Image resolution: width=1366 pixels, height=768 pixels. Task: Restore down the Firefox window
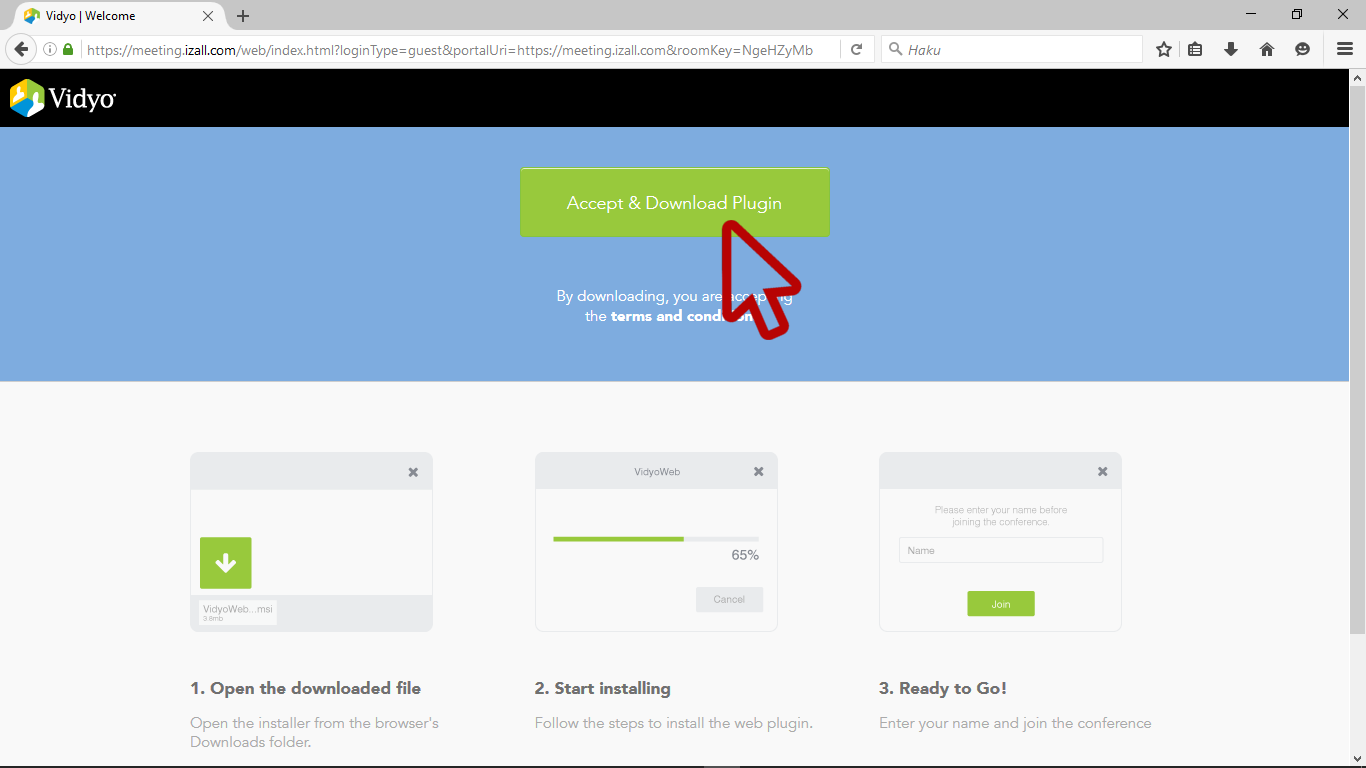tap(1297, 14)
